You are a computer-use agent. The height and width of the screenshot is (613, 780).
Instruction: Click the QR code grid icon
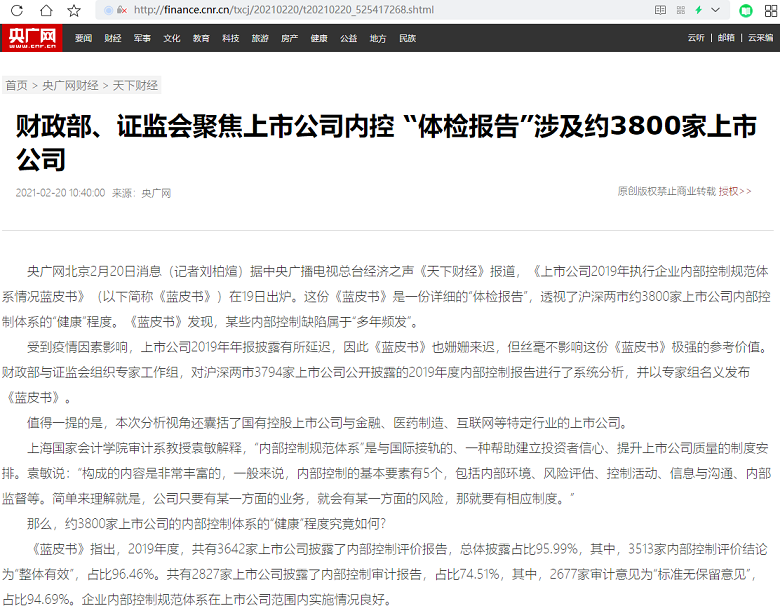[x=679, y=10]
